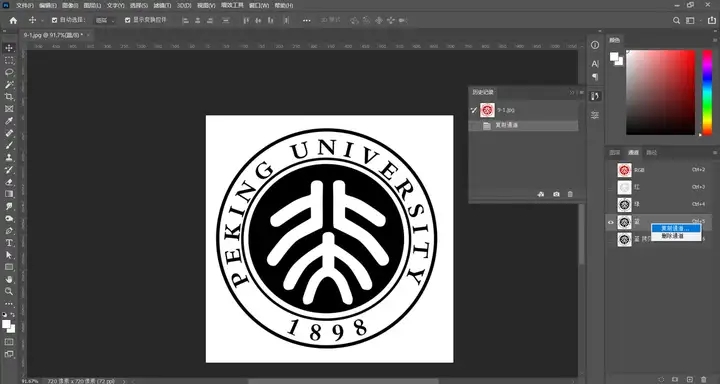Select the History Brush tool
This screenshot has height=384, width=720.
pos(9,169)
